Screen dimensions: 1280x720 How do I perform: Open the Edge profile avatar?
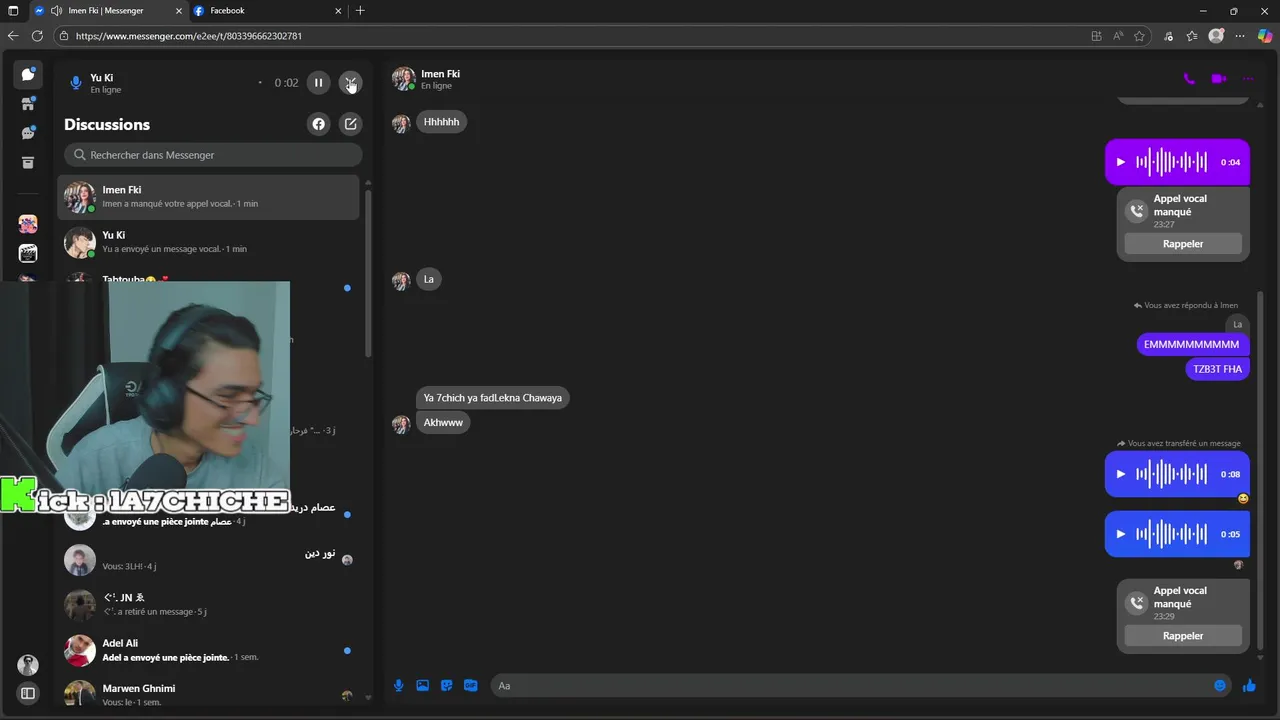coord(1216,36)
